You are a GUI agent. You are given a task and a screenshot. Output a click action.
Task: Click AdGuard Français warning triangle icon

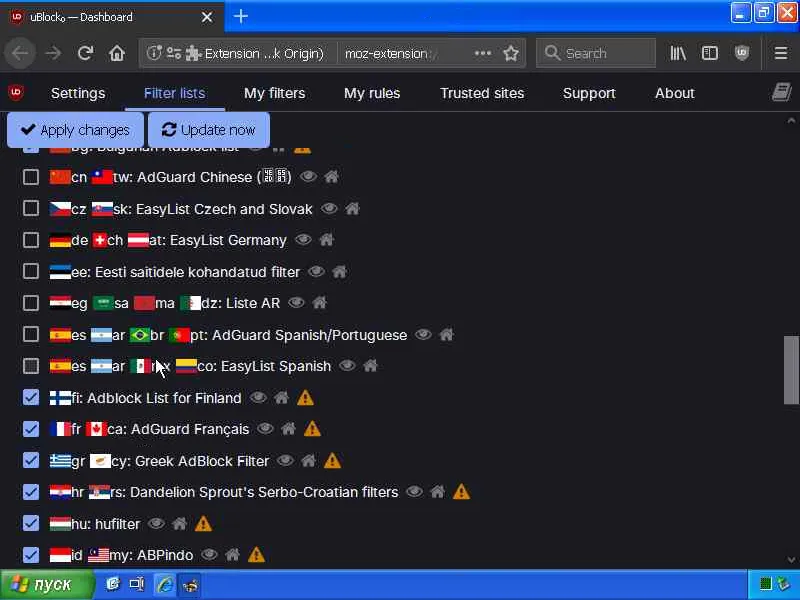(312, 429)
